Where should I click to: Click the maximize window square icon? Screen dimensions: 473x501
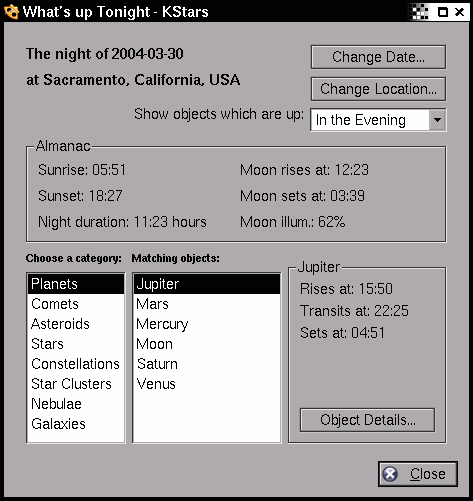pyautogui.click(x=443, y=12)
